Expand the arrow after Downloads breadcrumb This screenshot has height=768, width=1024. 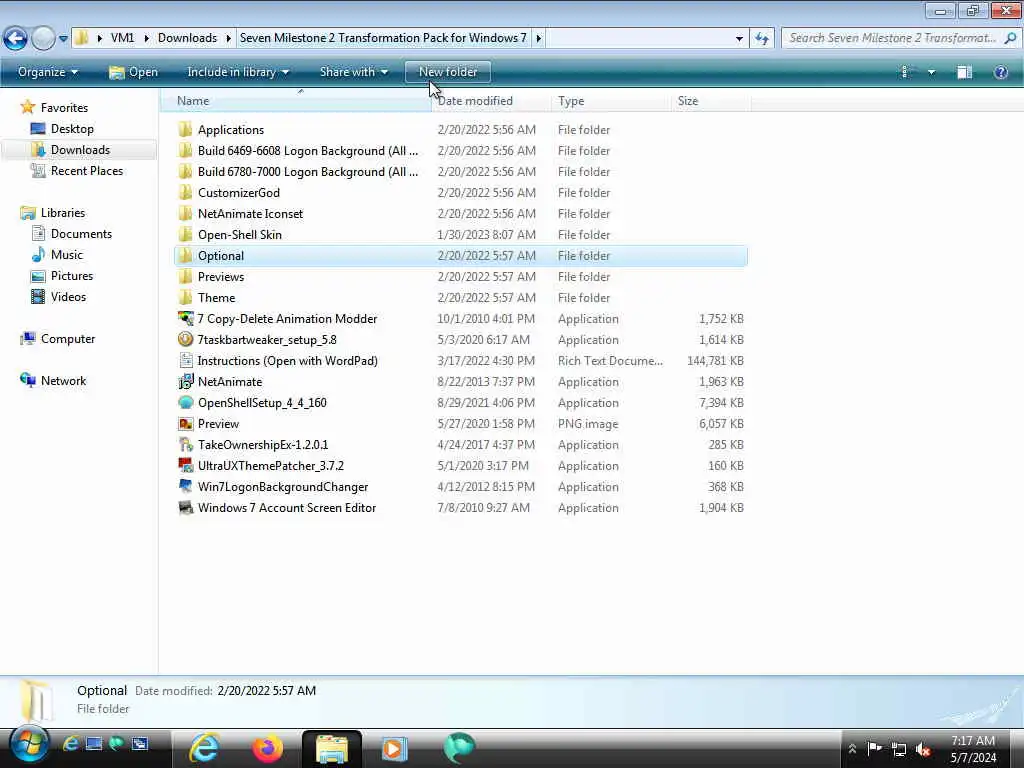229,38
